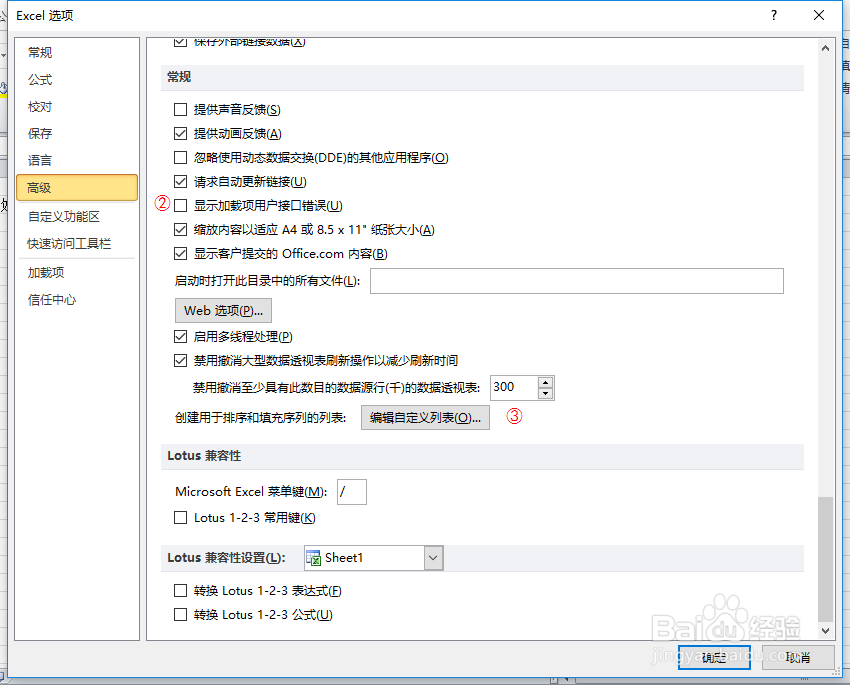Switch to the 公式 settings category
The image size is (850, 685).
(x=40, y=79)
